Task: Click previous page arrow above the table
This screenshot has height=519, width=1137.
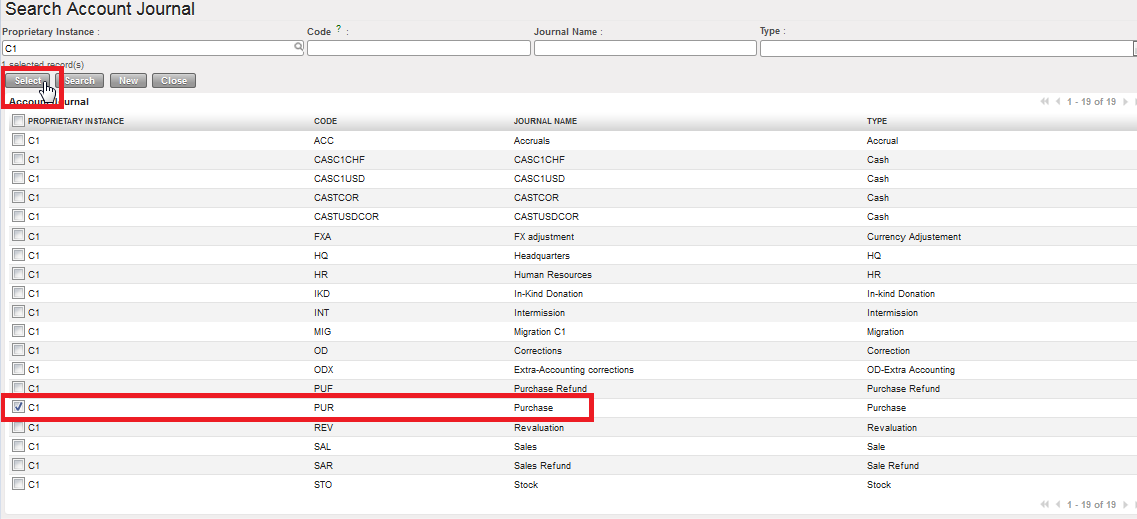Action: point(1058,102)
